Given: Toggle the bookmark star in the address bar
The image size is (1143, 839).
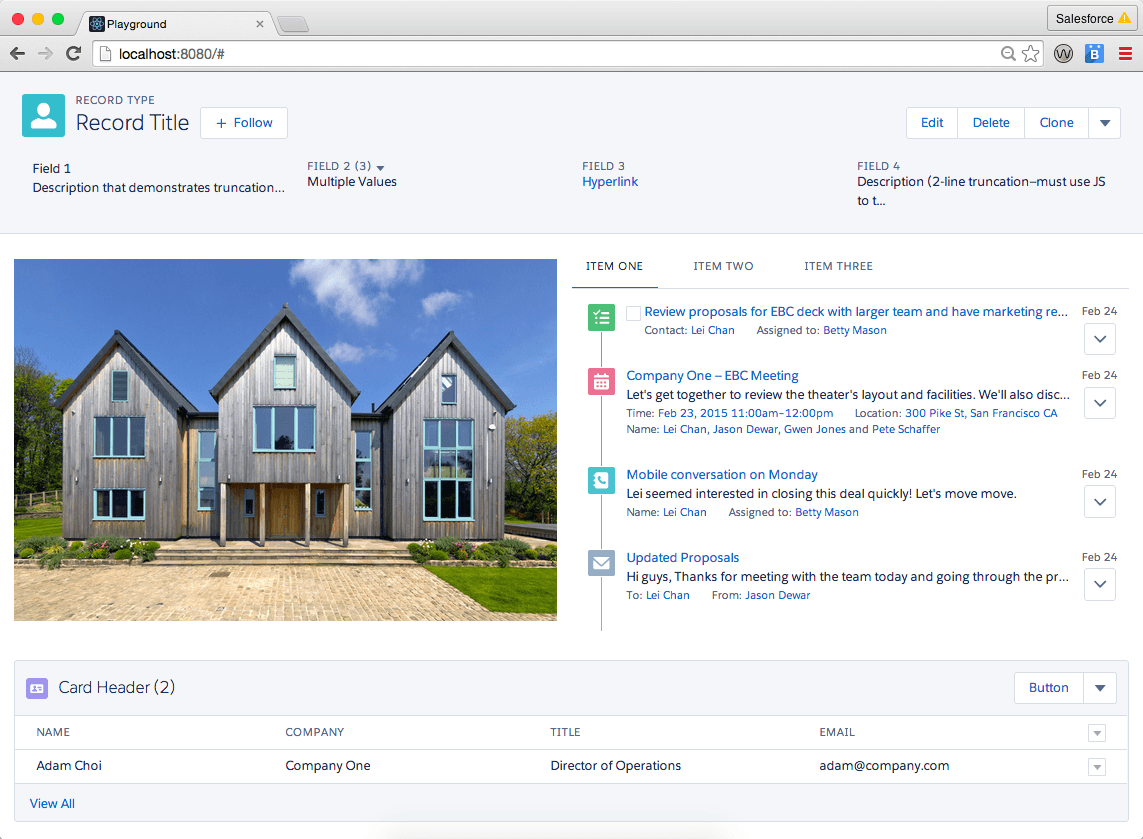Looking at the screenshot, I should 1031,53.
